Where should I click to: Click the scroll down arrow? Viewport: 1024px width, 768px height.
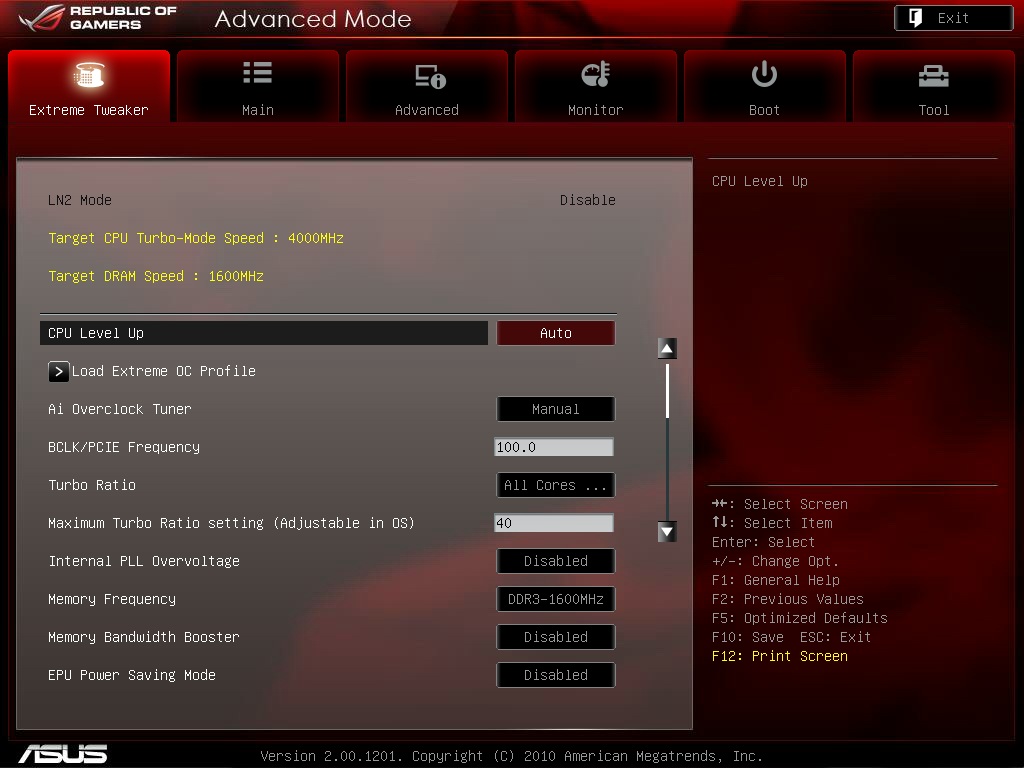point(667,532)
